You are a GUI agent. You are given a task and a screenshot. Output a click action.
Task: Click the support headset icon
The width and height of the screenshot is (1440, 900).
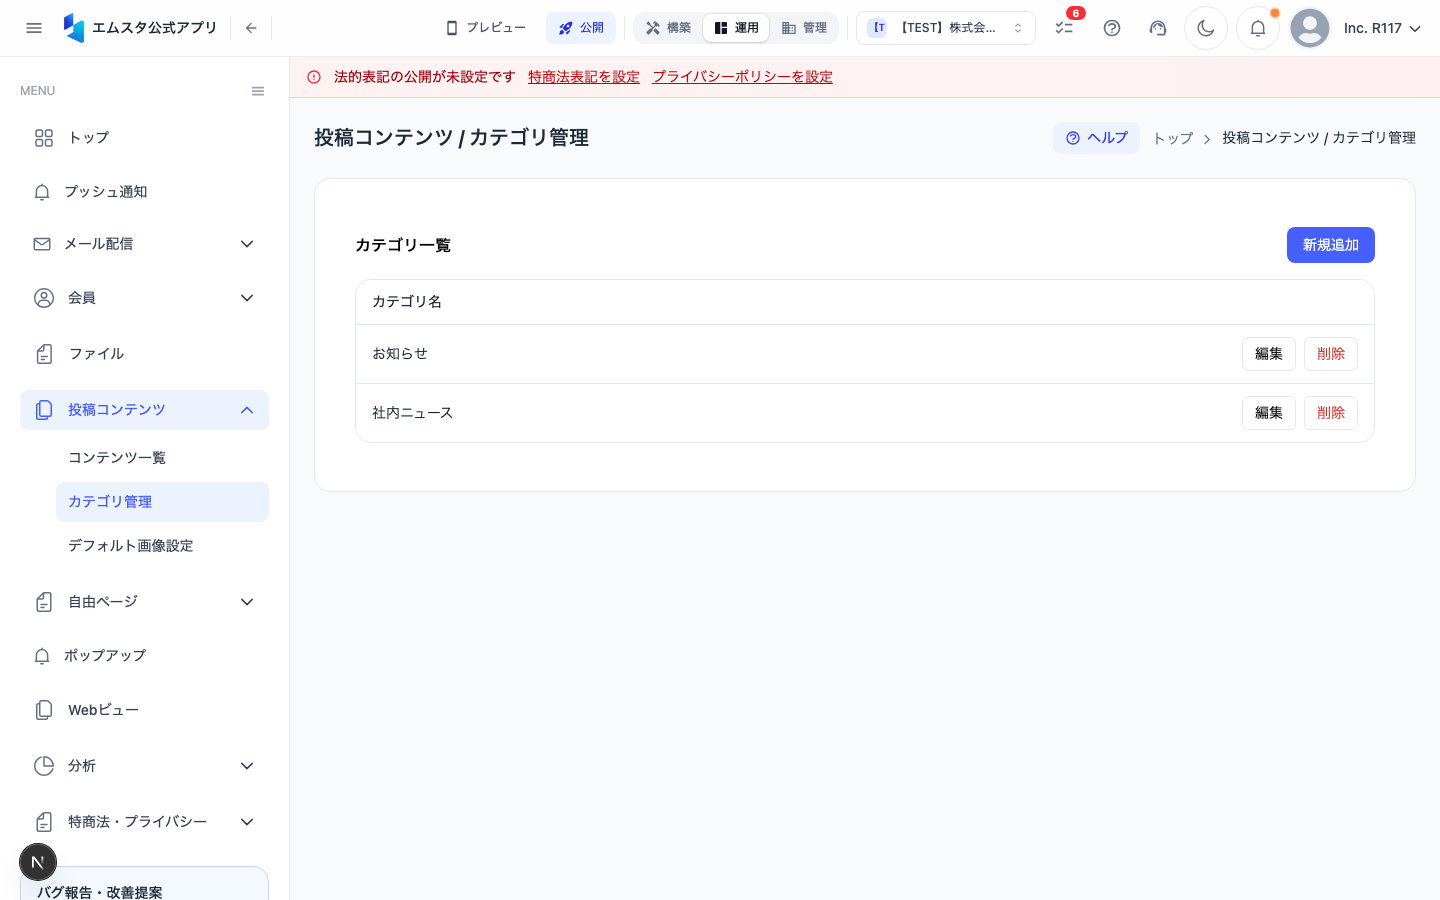pos(1158,28)
